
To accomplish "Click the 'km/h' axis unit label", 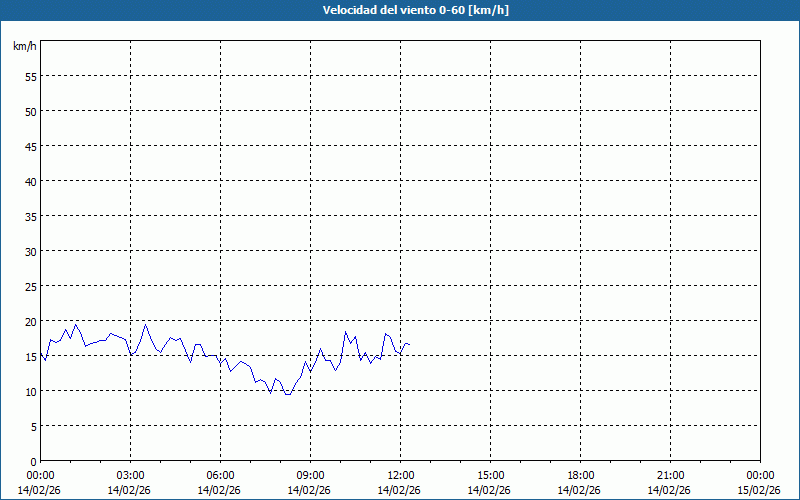I will [24, 46].
